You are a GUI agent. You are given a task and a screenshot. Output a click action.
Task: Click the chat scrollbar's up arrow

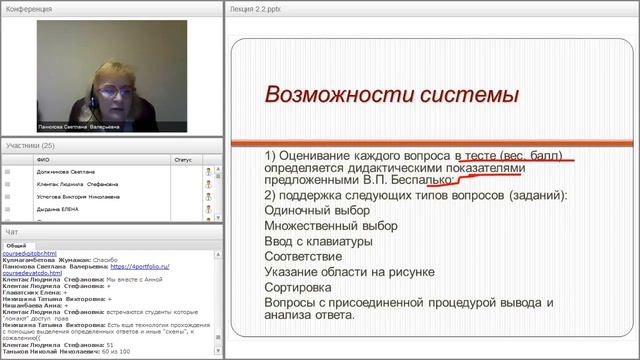[218, 255]
